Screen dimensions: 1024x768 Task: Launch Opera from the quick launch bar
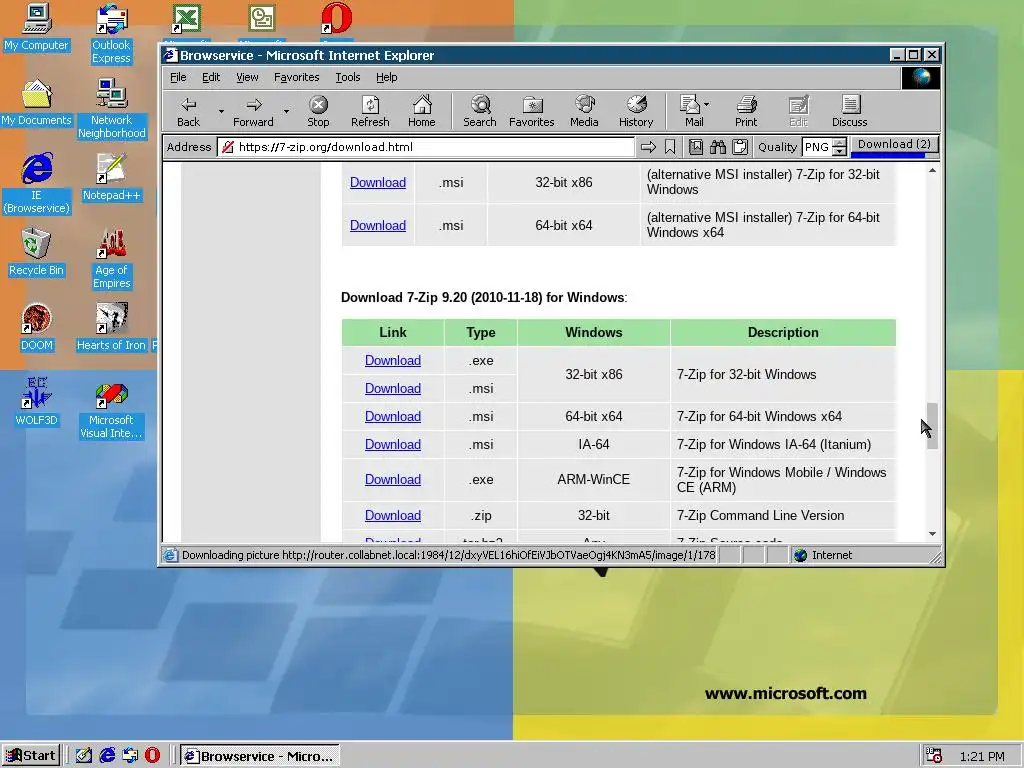(152, 756)
